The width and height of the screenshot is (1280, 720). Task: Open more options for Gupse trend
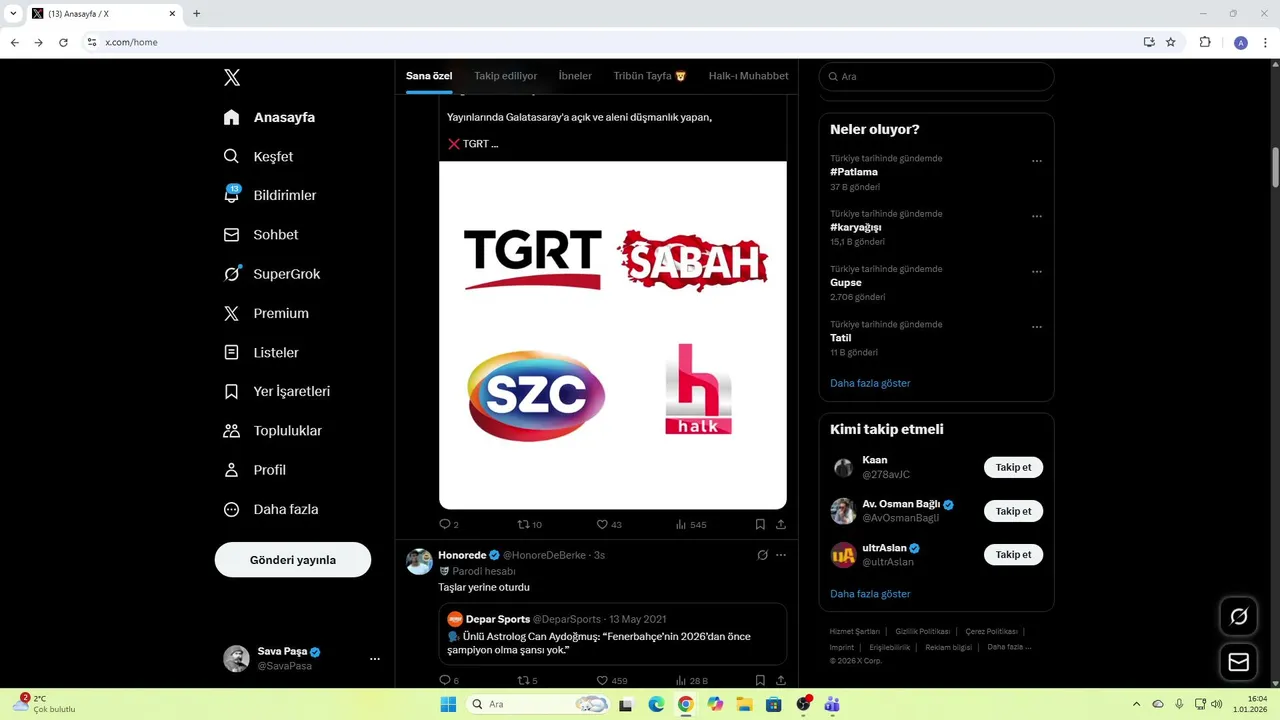click(x=1037, y=272)
